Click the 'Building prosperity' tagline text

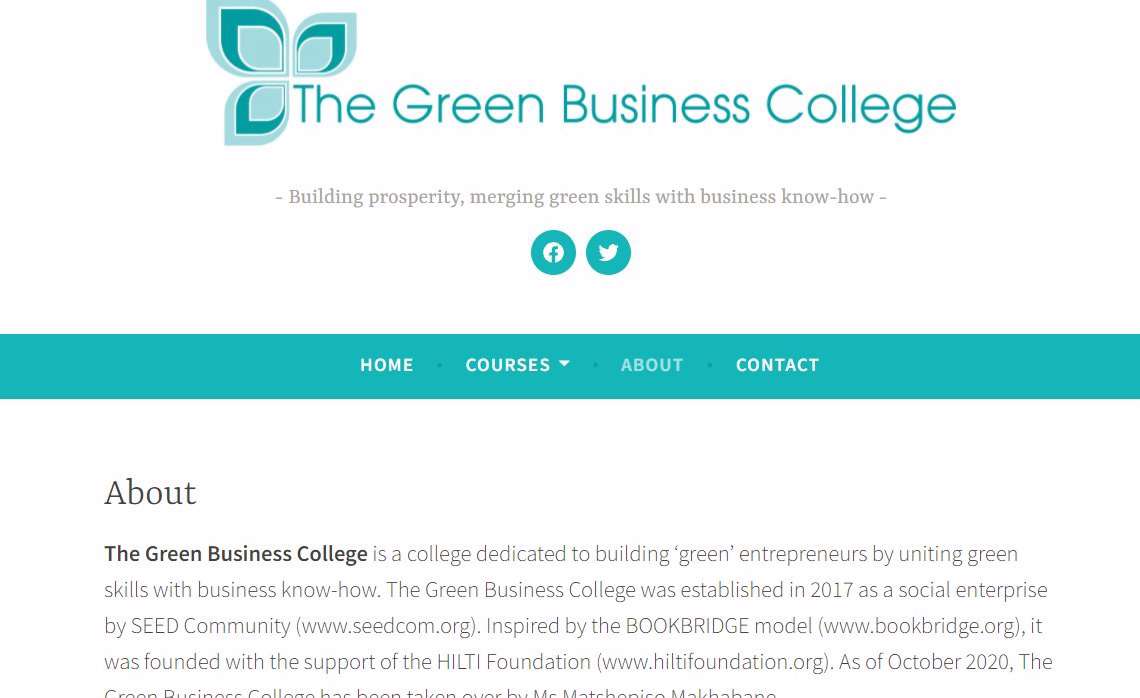click(x=580, y=197)
